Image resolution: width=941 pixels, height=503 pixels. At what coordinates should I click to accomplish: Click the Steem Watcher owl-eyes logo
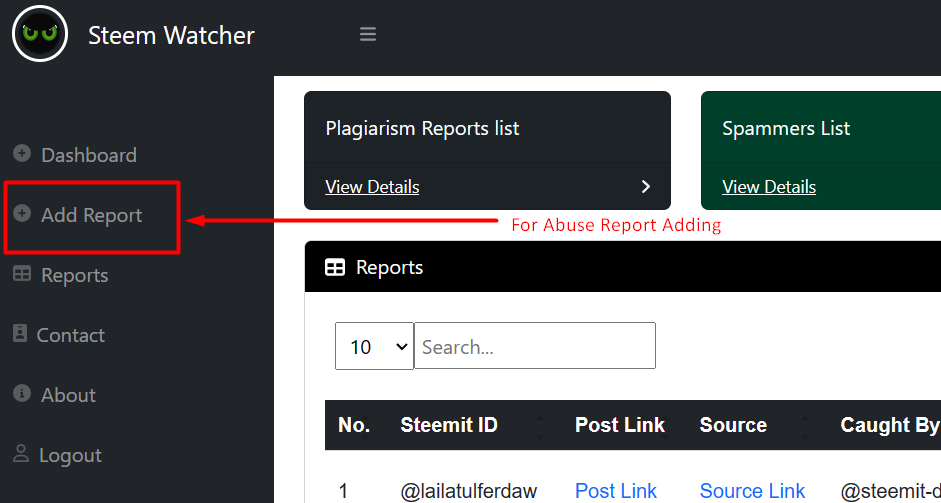click(x=40, y=34)
